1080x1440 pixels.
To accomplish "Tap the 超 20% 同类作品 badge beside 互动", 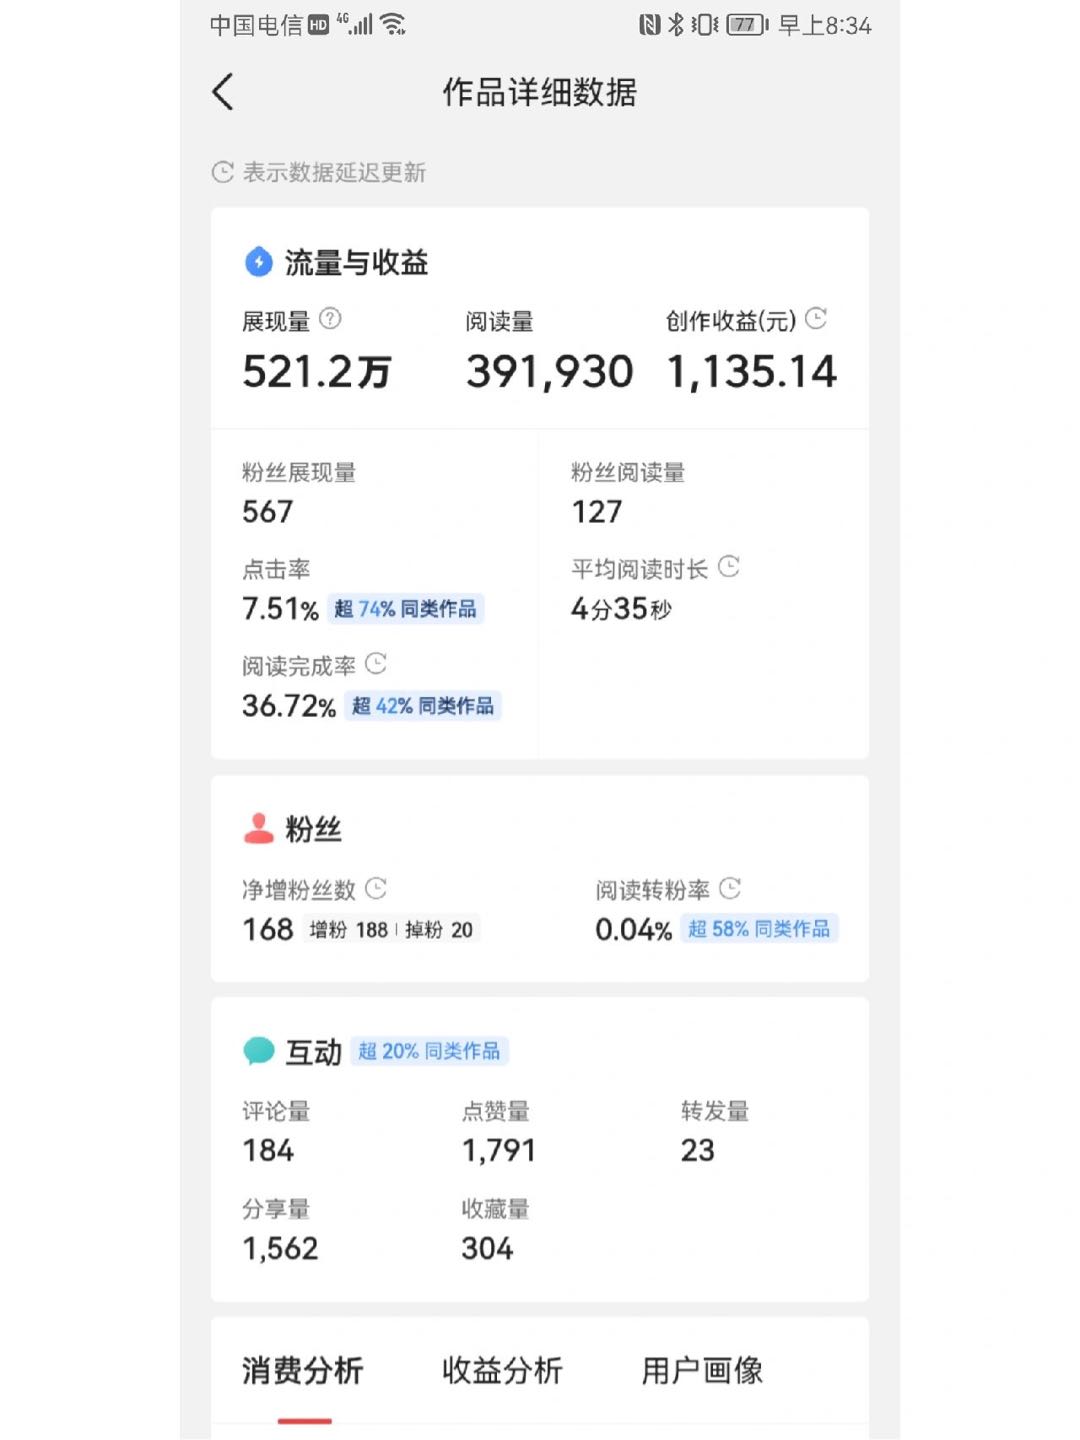I will click(429, 1051).
